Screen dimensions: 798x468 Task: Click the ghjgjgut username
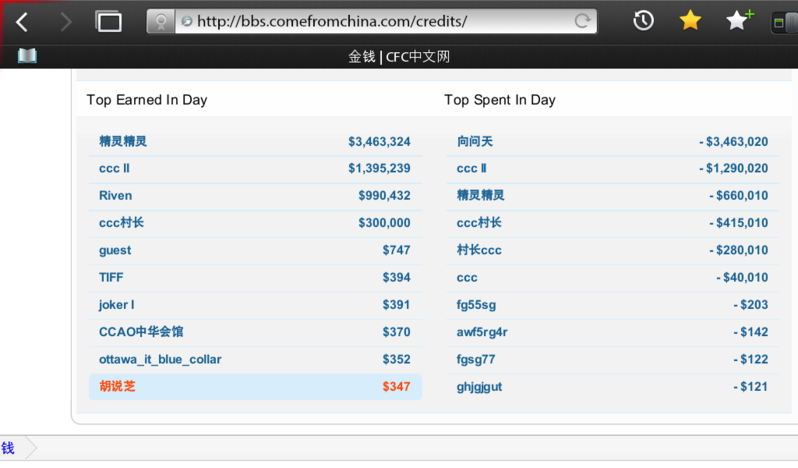(480, 387)
